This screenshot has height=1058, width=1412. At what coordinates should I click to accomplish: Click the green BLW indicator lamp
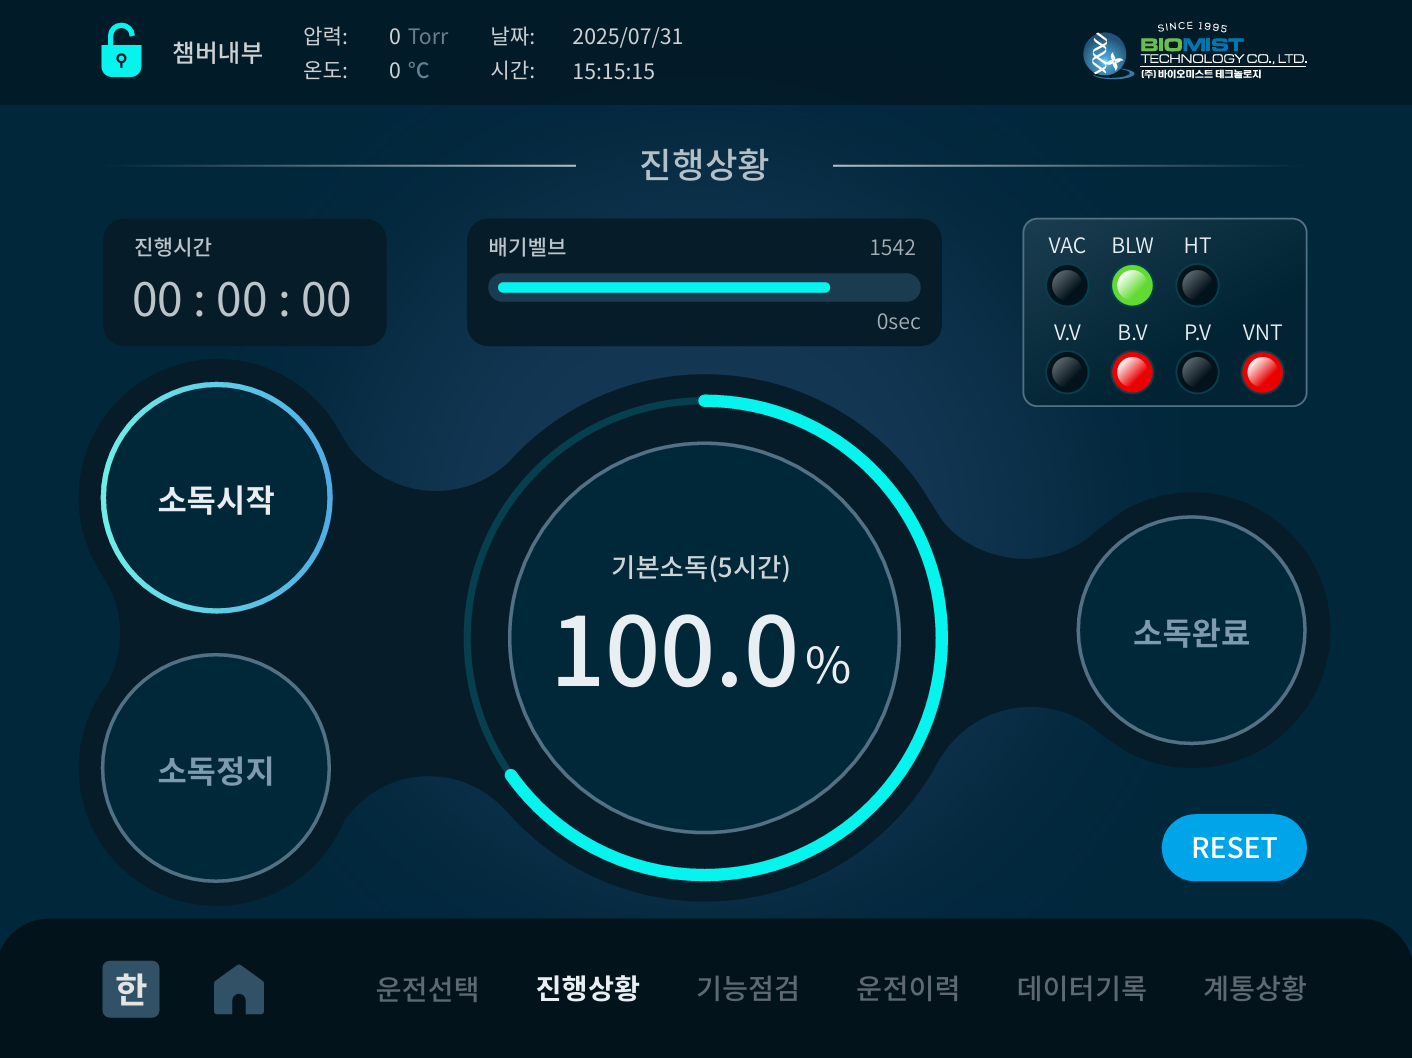1132,286
